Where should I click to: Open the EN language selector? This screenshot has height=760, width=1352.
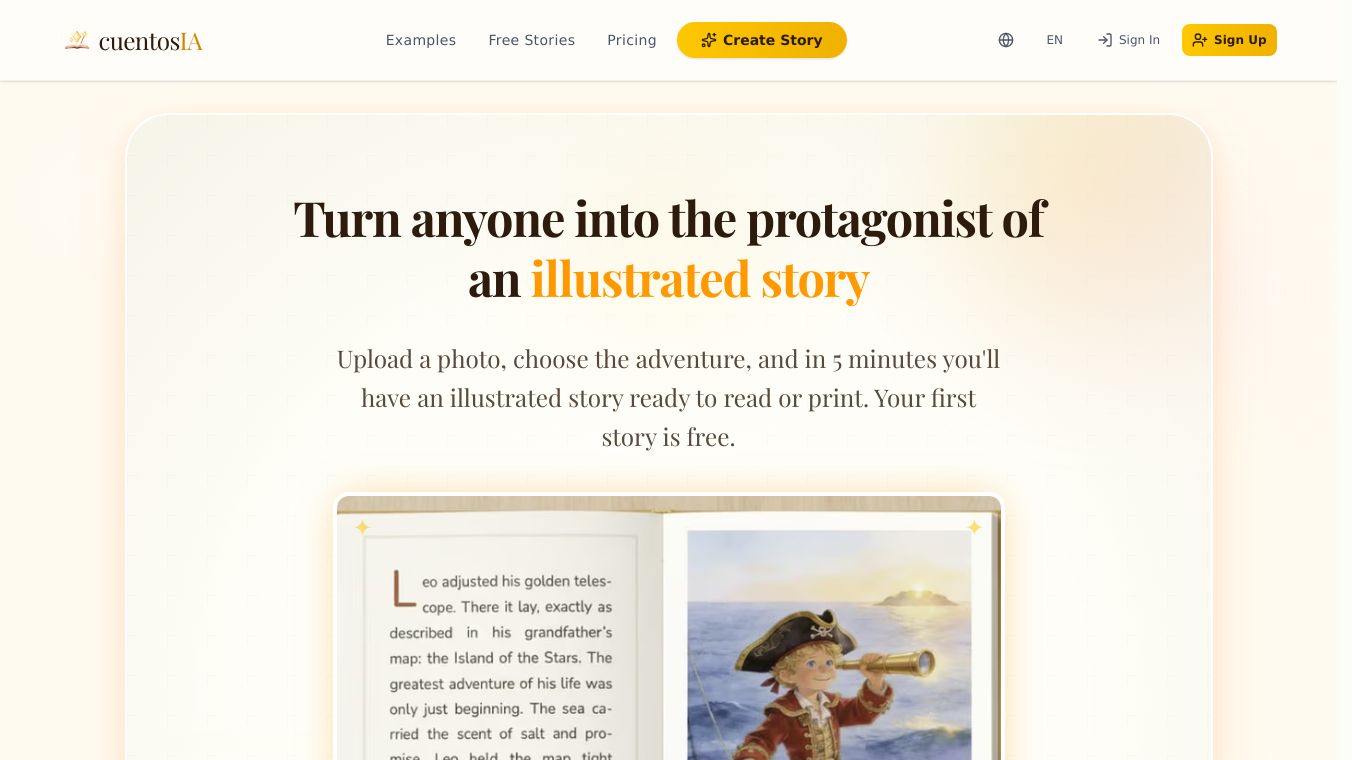click(1054, 40)
